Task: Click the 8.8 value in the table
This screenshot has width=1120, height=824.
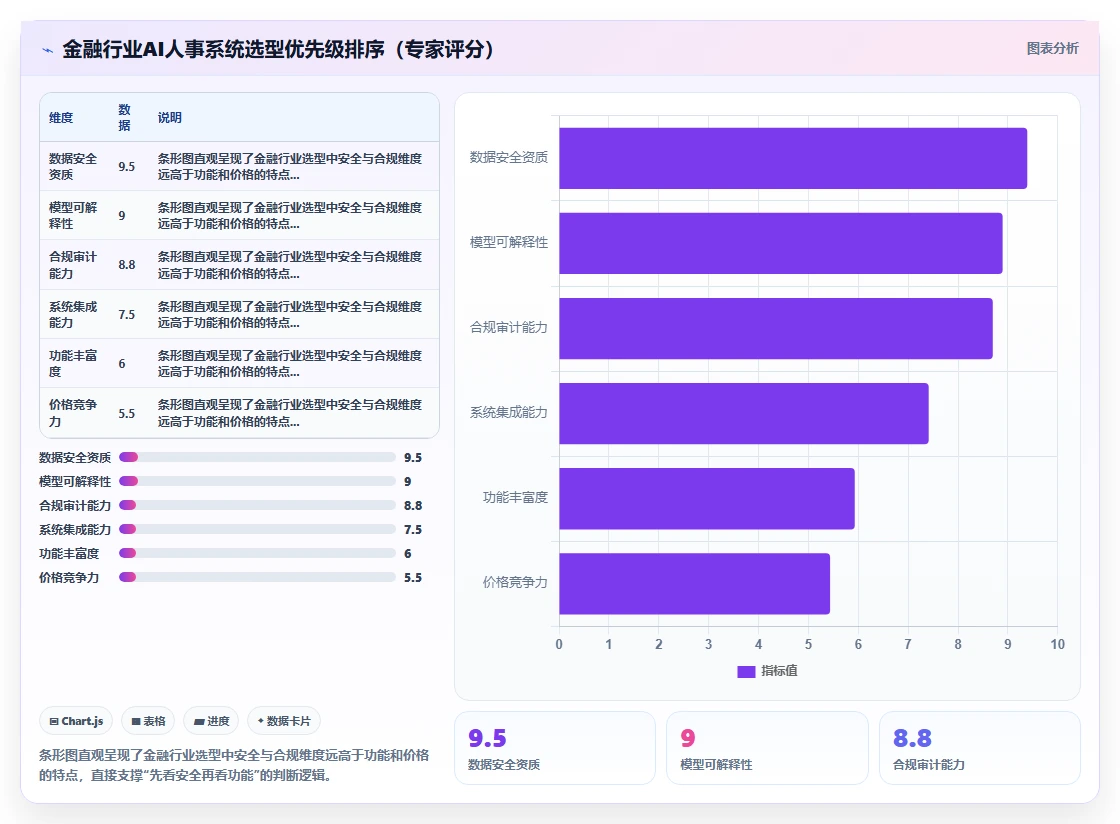Action: (126, 265)
